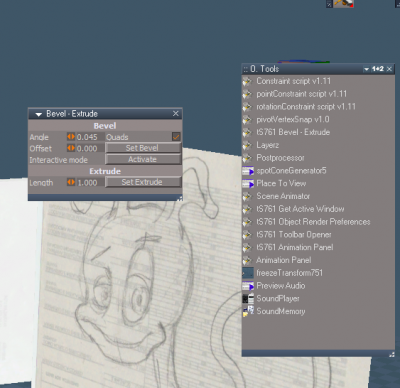Viewport: 400px width, 388px height.
Task: Click the pointConstraint script icon
Action: [x=247, y=94]
